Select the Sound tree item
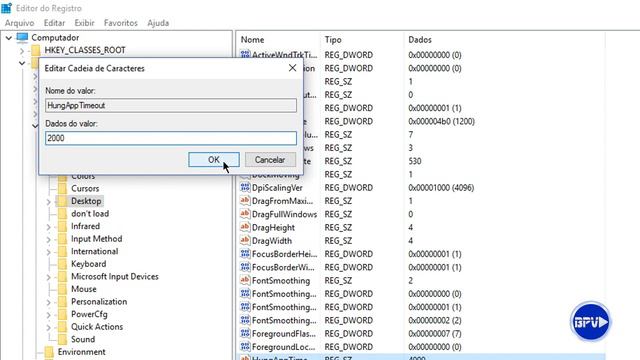Image resolution: width=640 pixels, height=360 pixels. click(83, 339)
